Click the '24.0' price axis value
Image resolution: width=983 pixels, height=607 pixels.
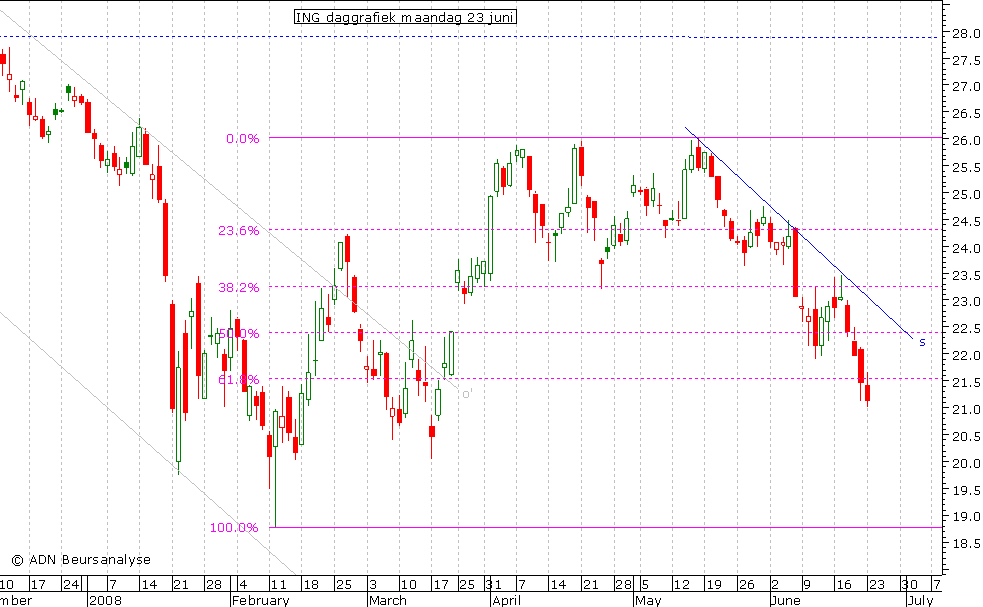click(966, 248)
